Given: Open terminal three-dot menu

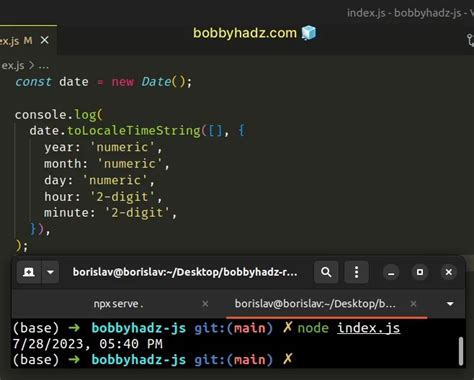Looking at the screenshot, I should click(356, 272).
